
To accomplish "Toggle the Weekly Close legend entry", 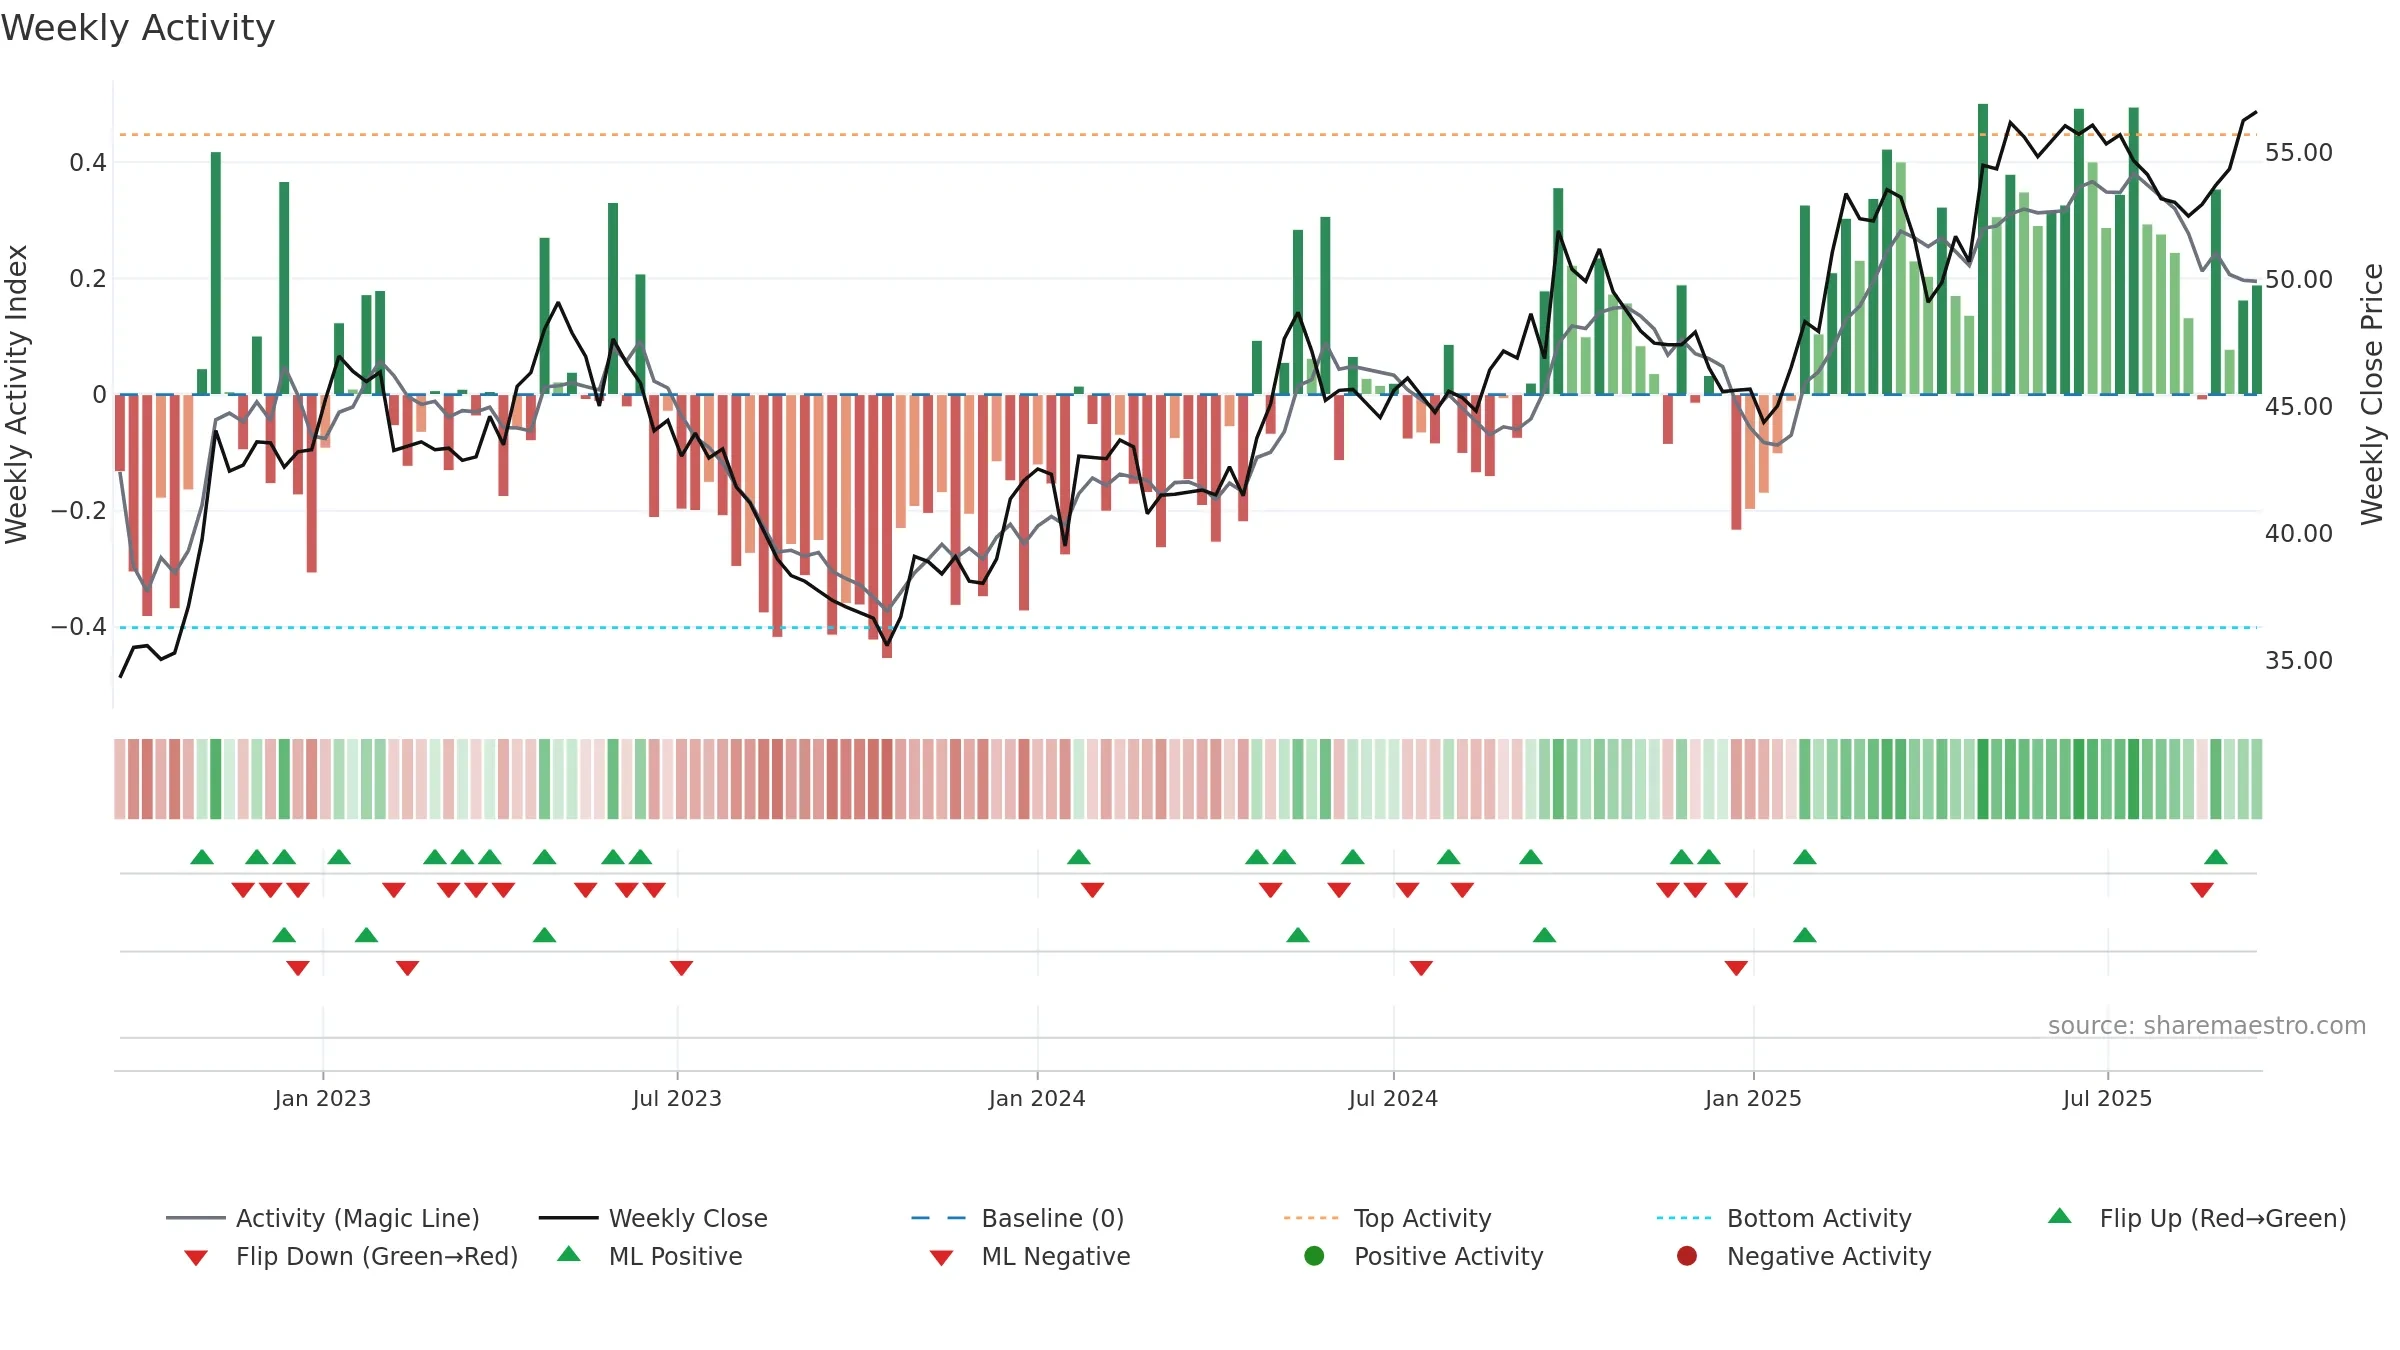I will pos(653,1218).
